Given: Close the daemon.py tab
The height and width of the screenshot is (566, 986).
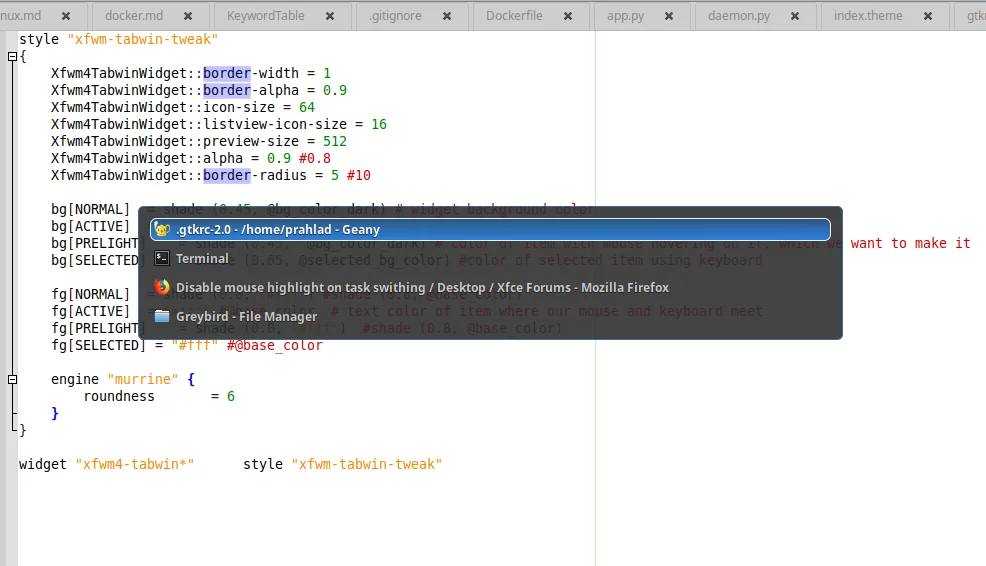Looking at the screenshot, I should coord(796,16).
